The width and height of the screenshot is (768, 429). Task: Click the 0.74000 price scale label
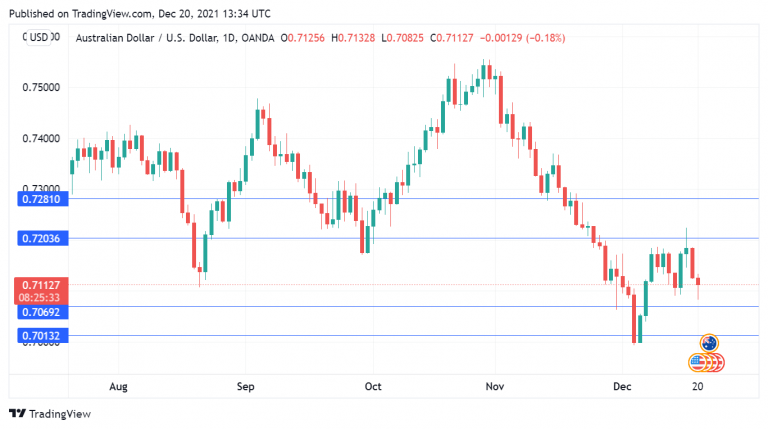point(42,139)
